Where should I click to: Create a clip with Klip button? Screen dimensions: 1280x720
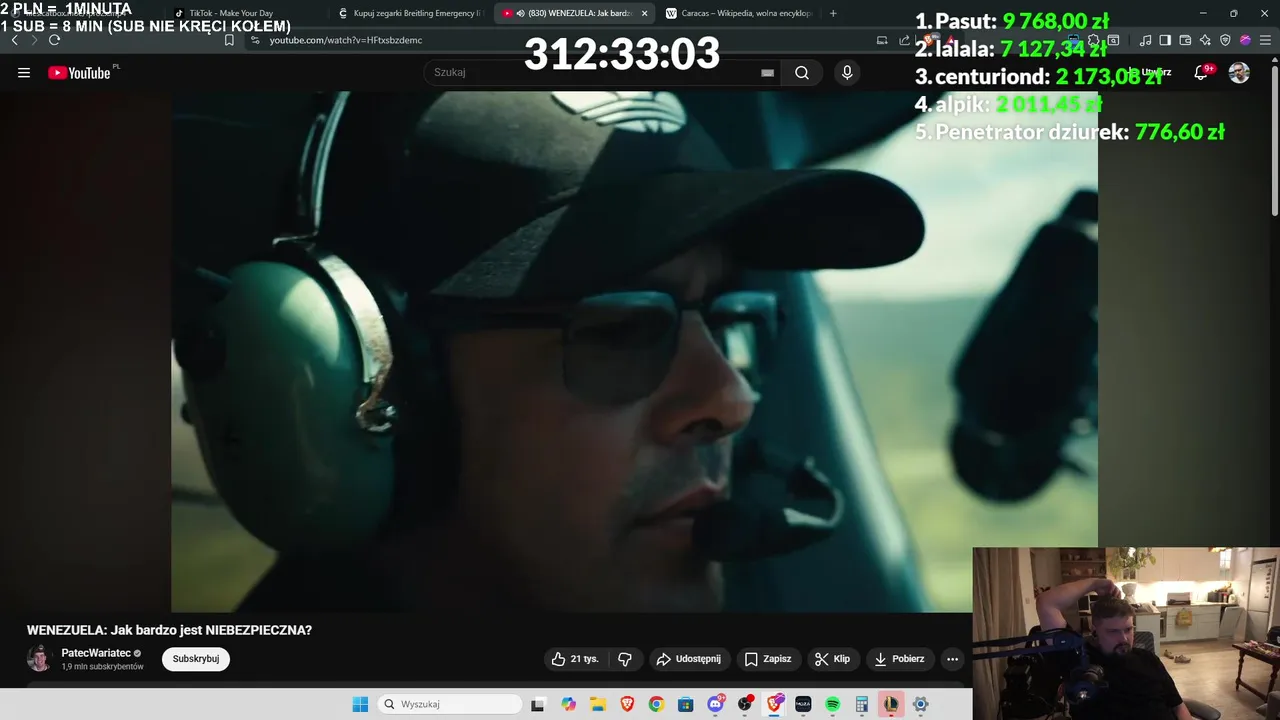click(x=832, y=659)
